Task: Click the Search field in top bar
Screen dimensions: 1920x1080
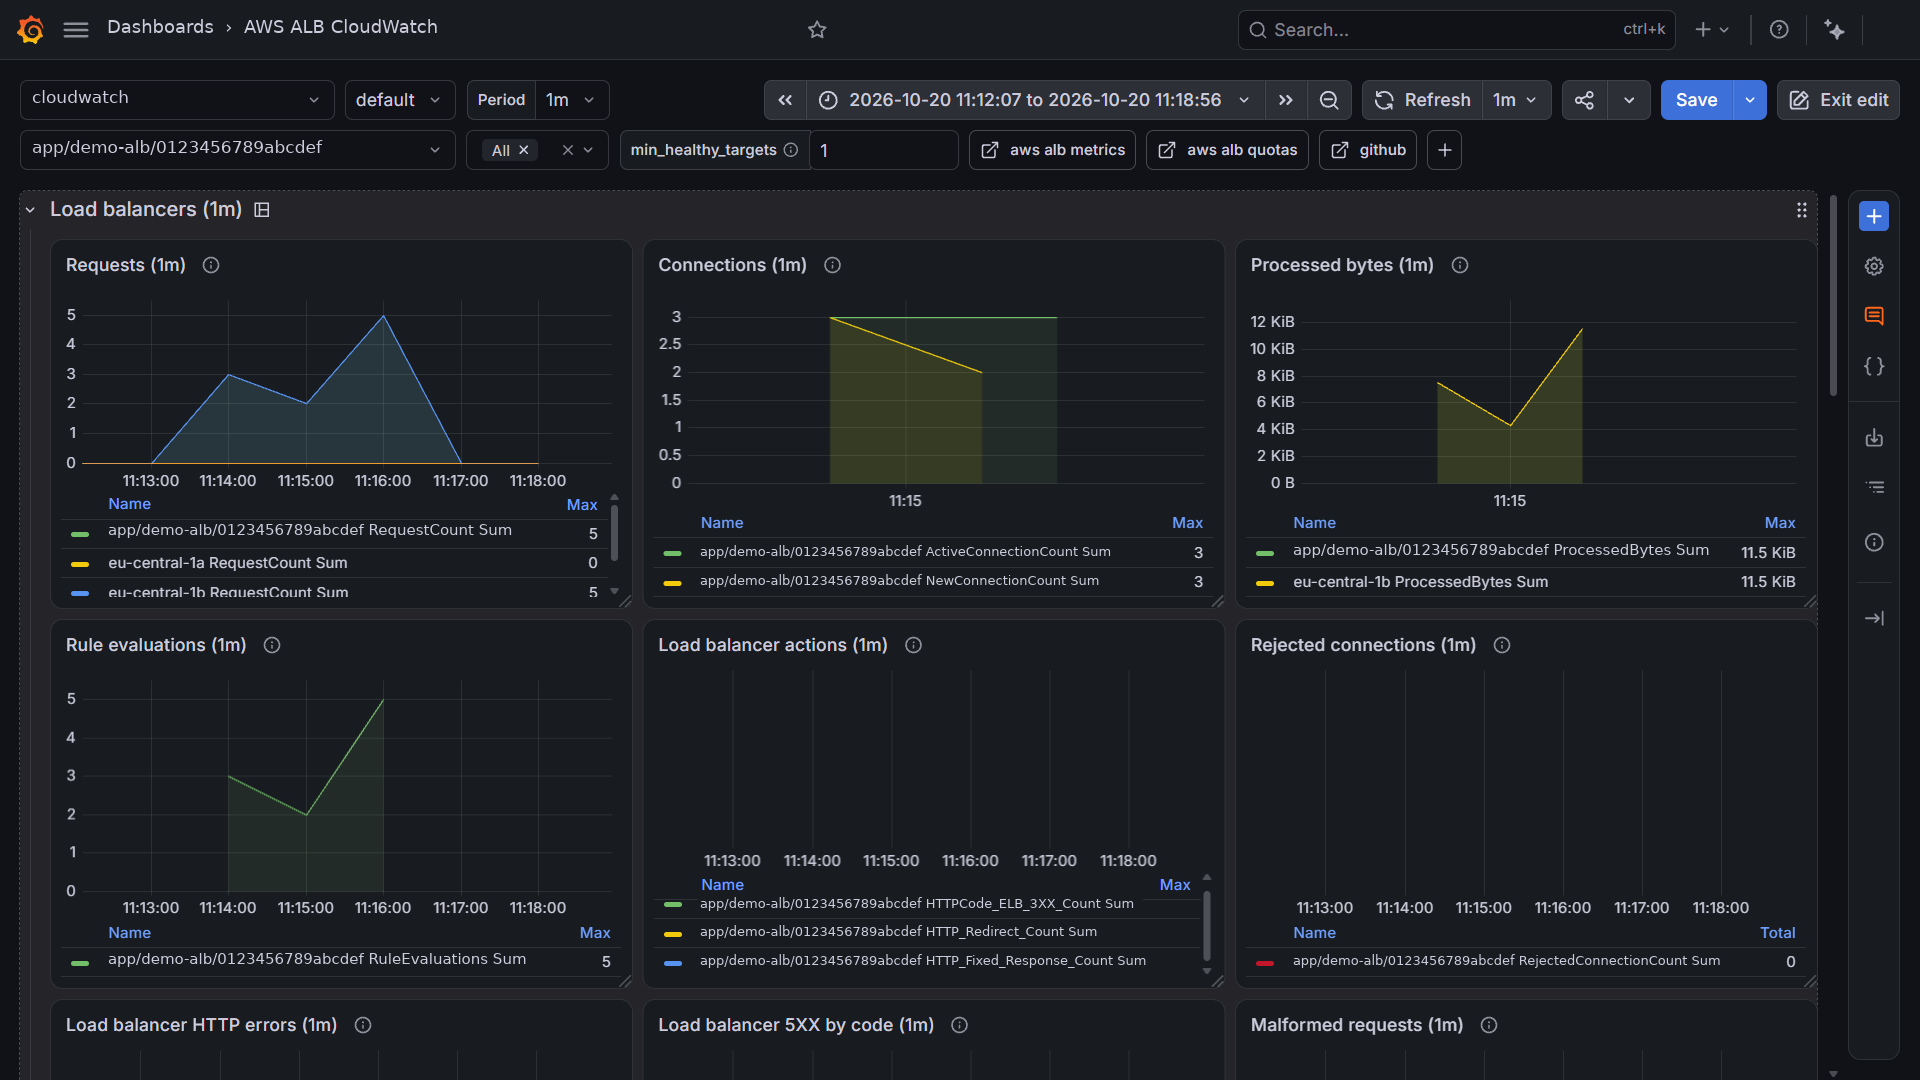Action: (x=1456, y=30)
